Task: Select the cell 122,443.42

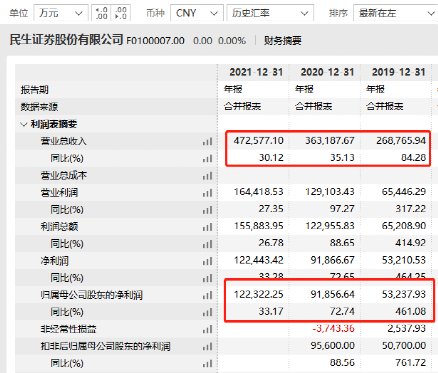Action: pos(258,260)
